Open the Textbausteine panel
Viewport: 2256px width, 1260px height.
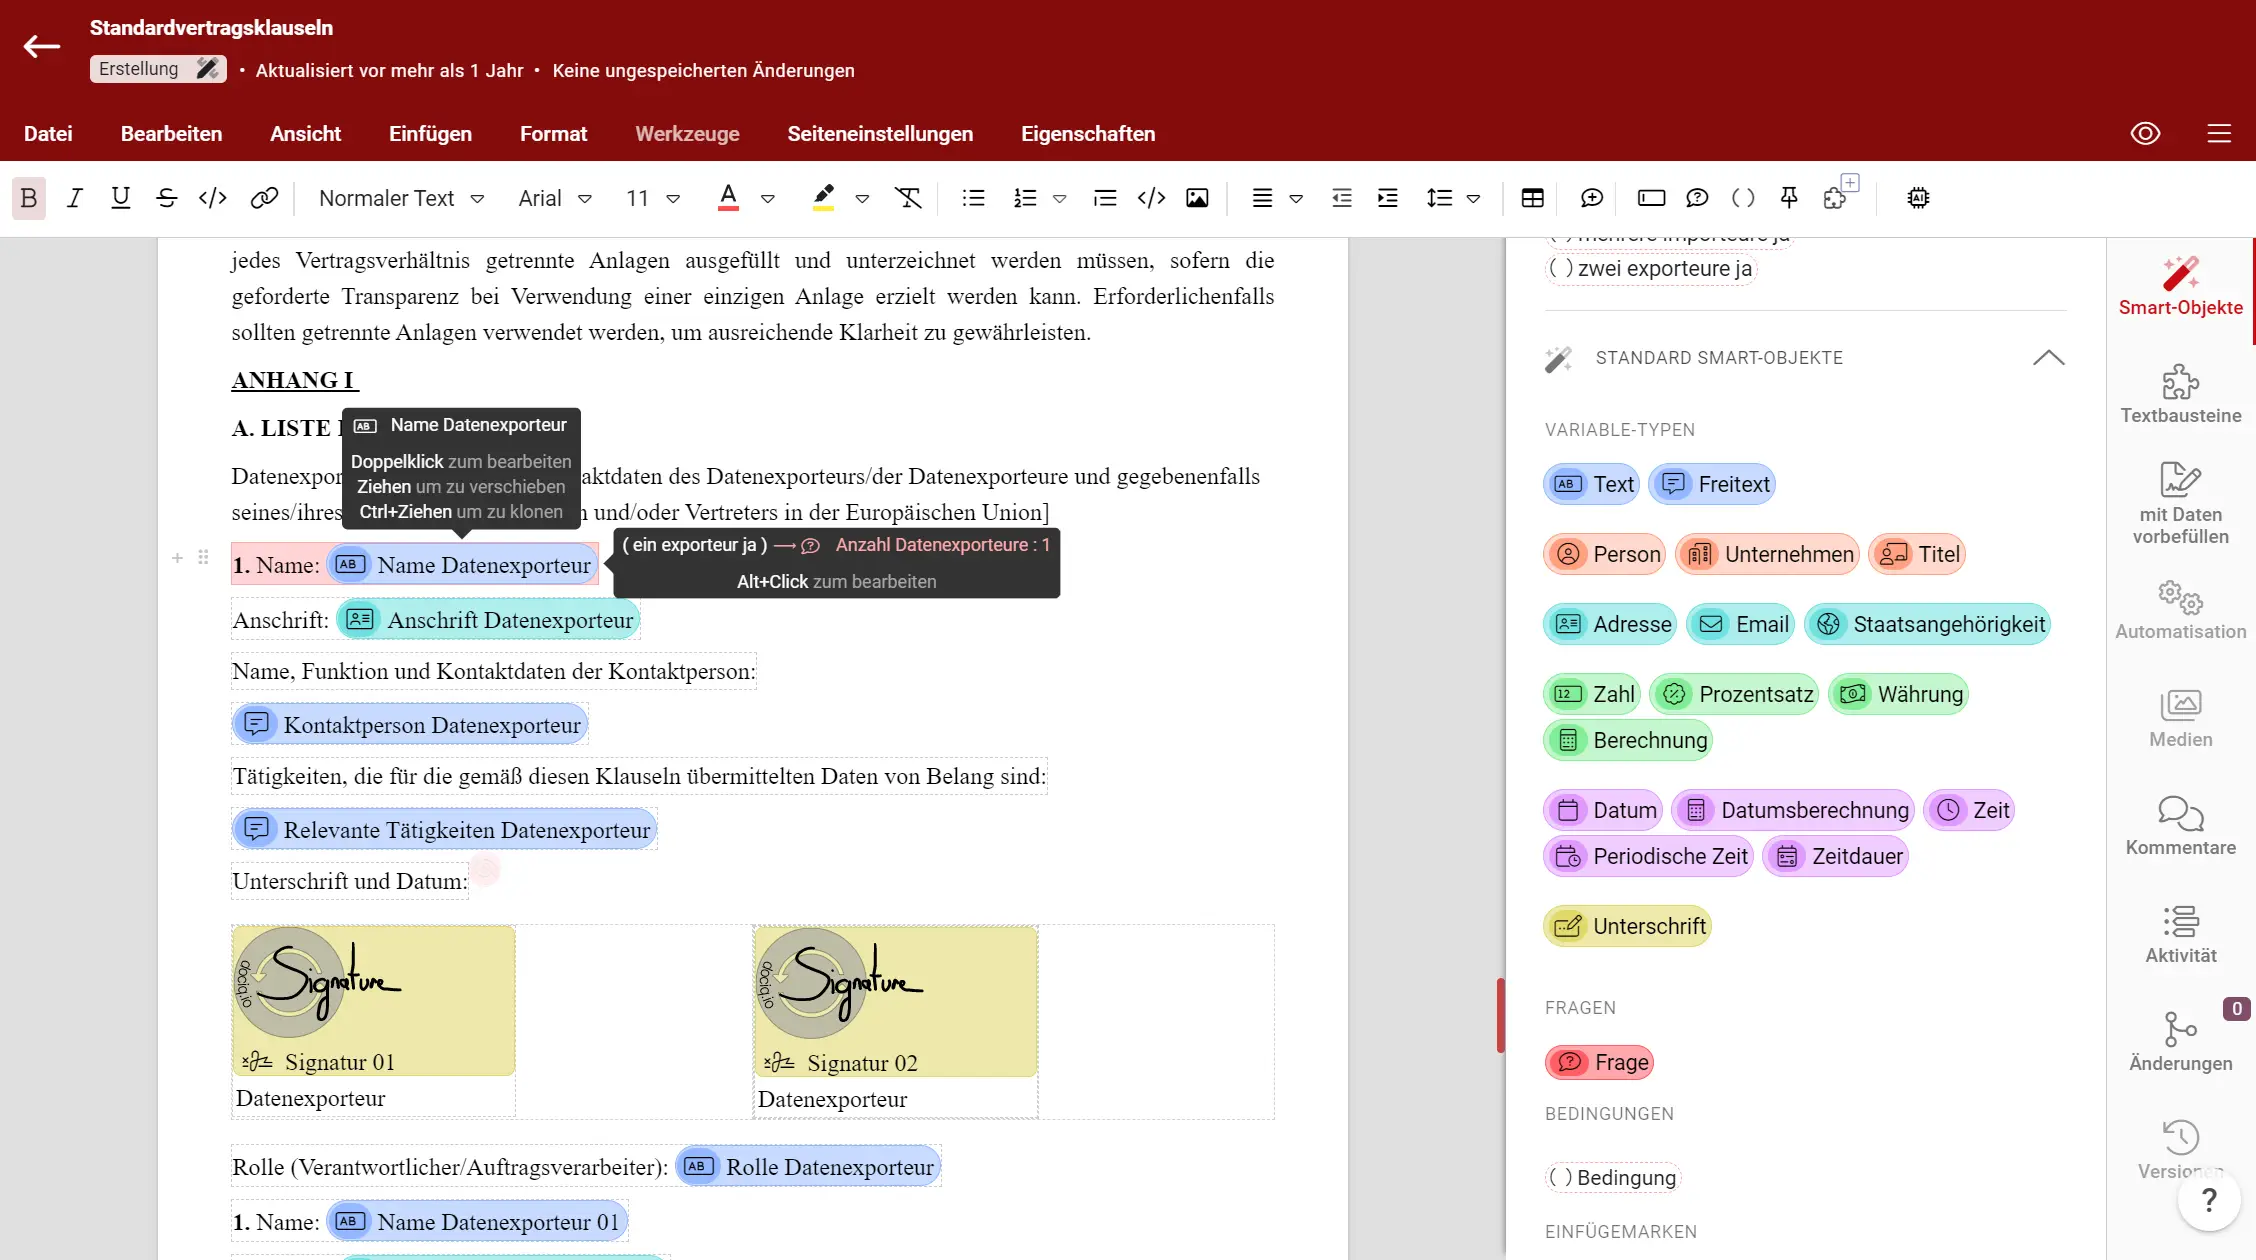coord(2180,394)
